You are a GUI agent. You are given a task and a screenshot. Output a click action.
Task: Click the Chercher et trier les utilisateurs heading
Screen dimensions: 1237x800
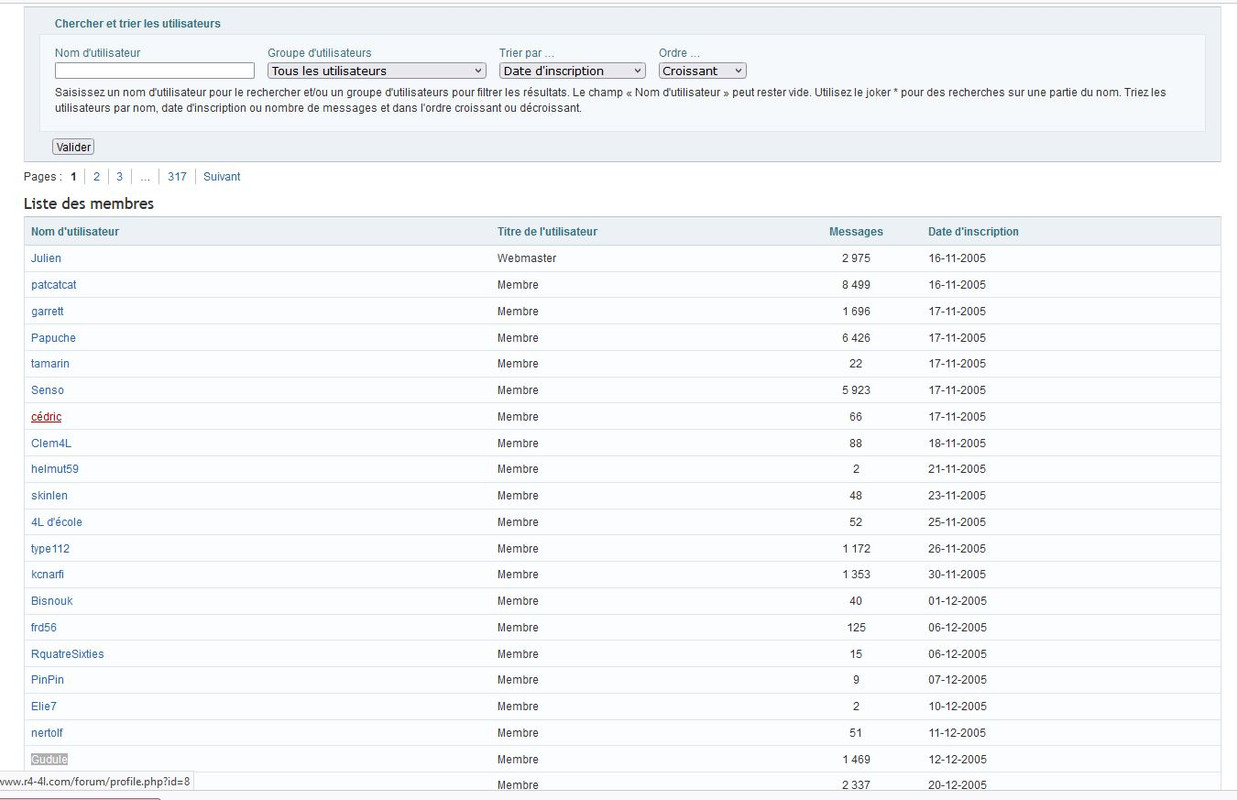(x=138, y=23)
